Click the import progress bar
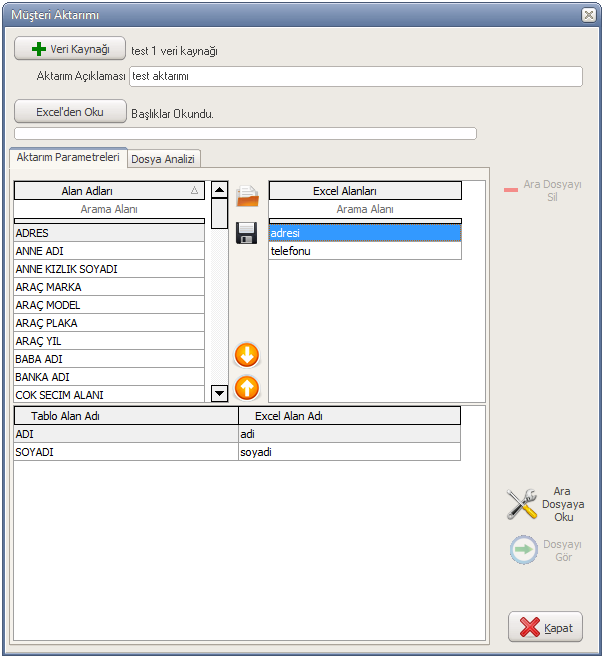This screenshot has height=660, width=606. (245, 133)
